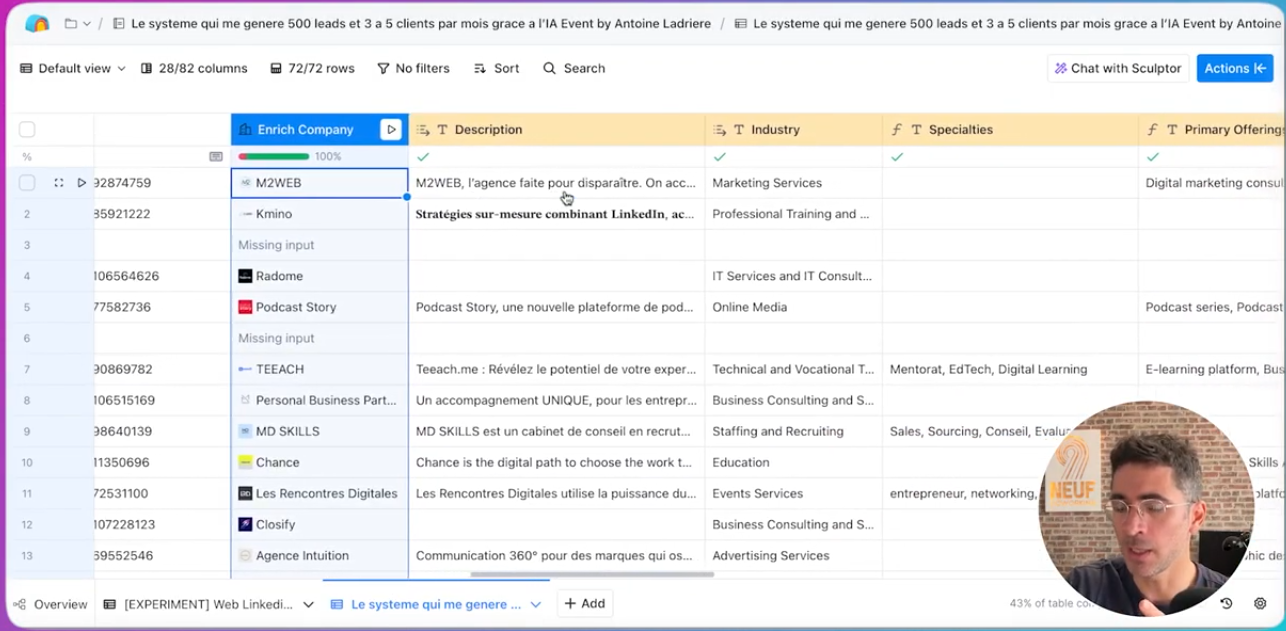Click the Enrich Company 100% progress bar
Image resolution: width=1286 pixels, height=631 pixels.
pos(273,156)
